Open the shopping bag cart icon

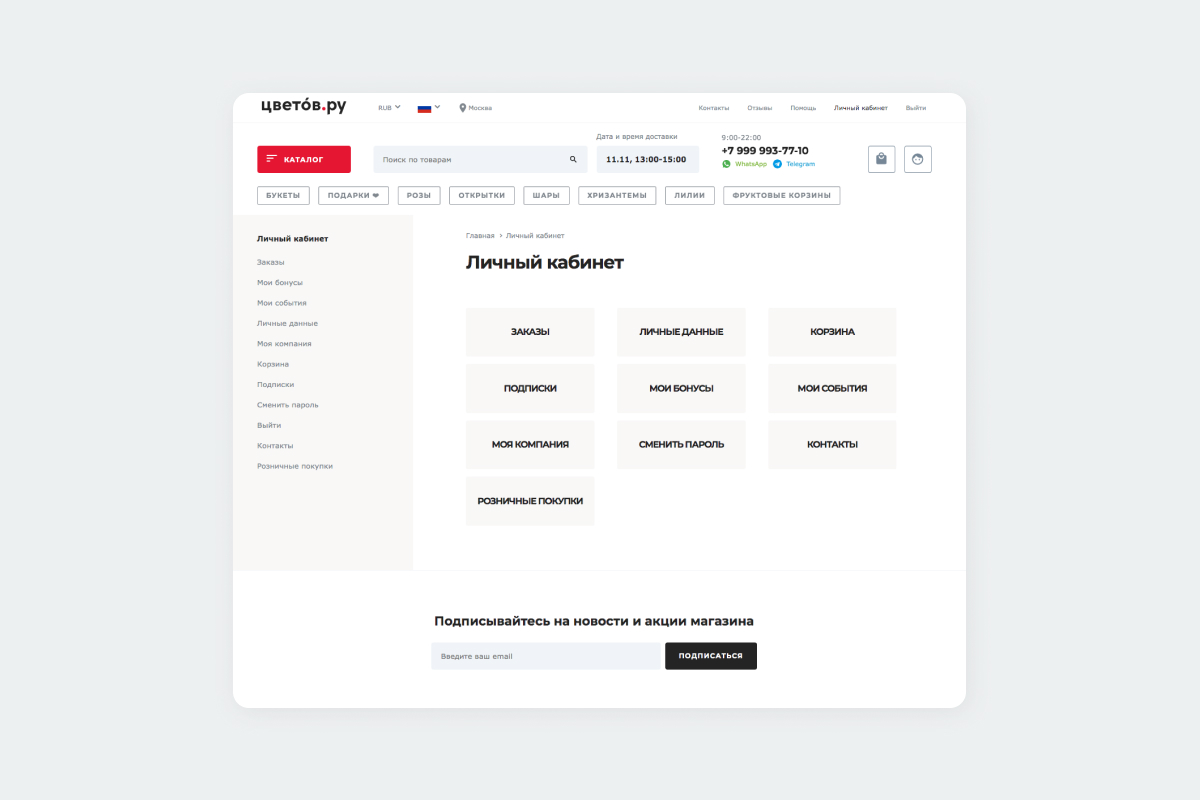coord(881,159)
